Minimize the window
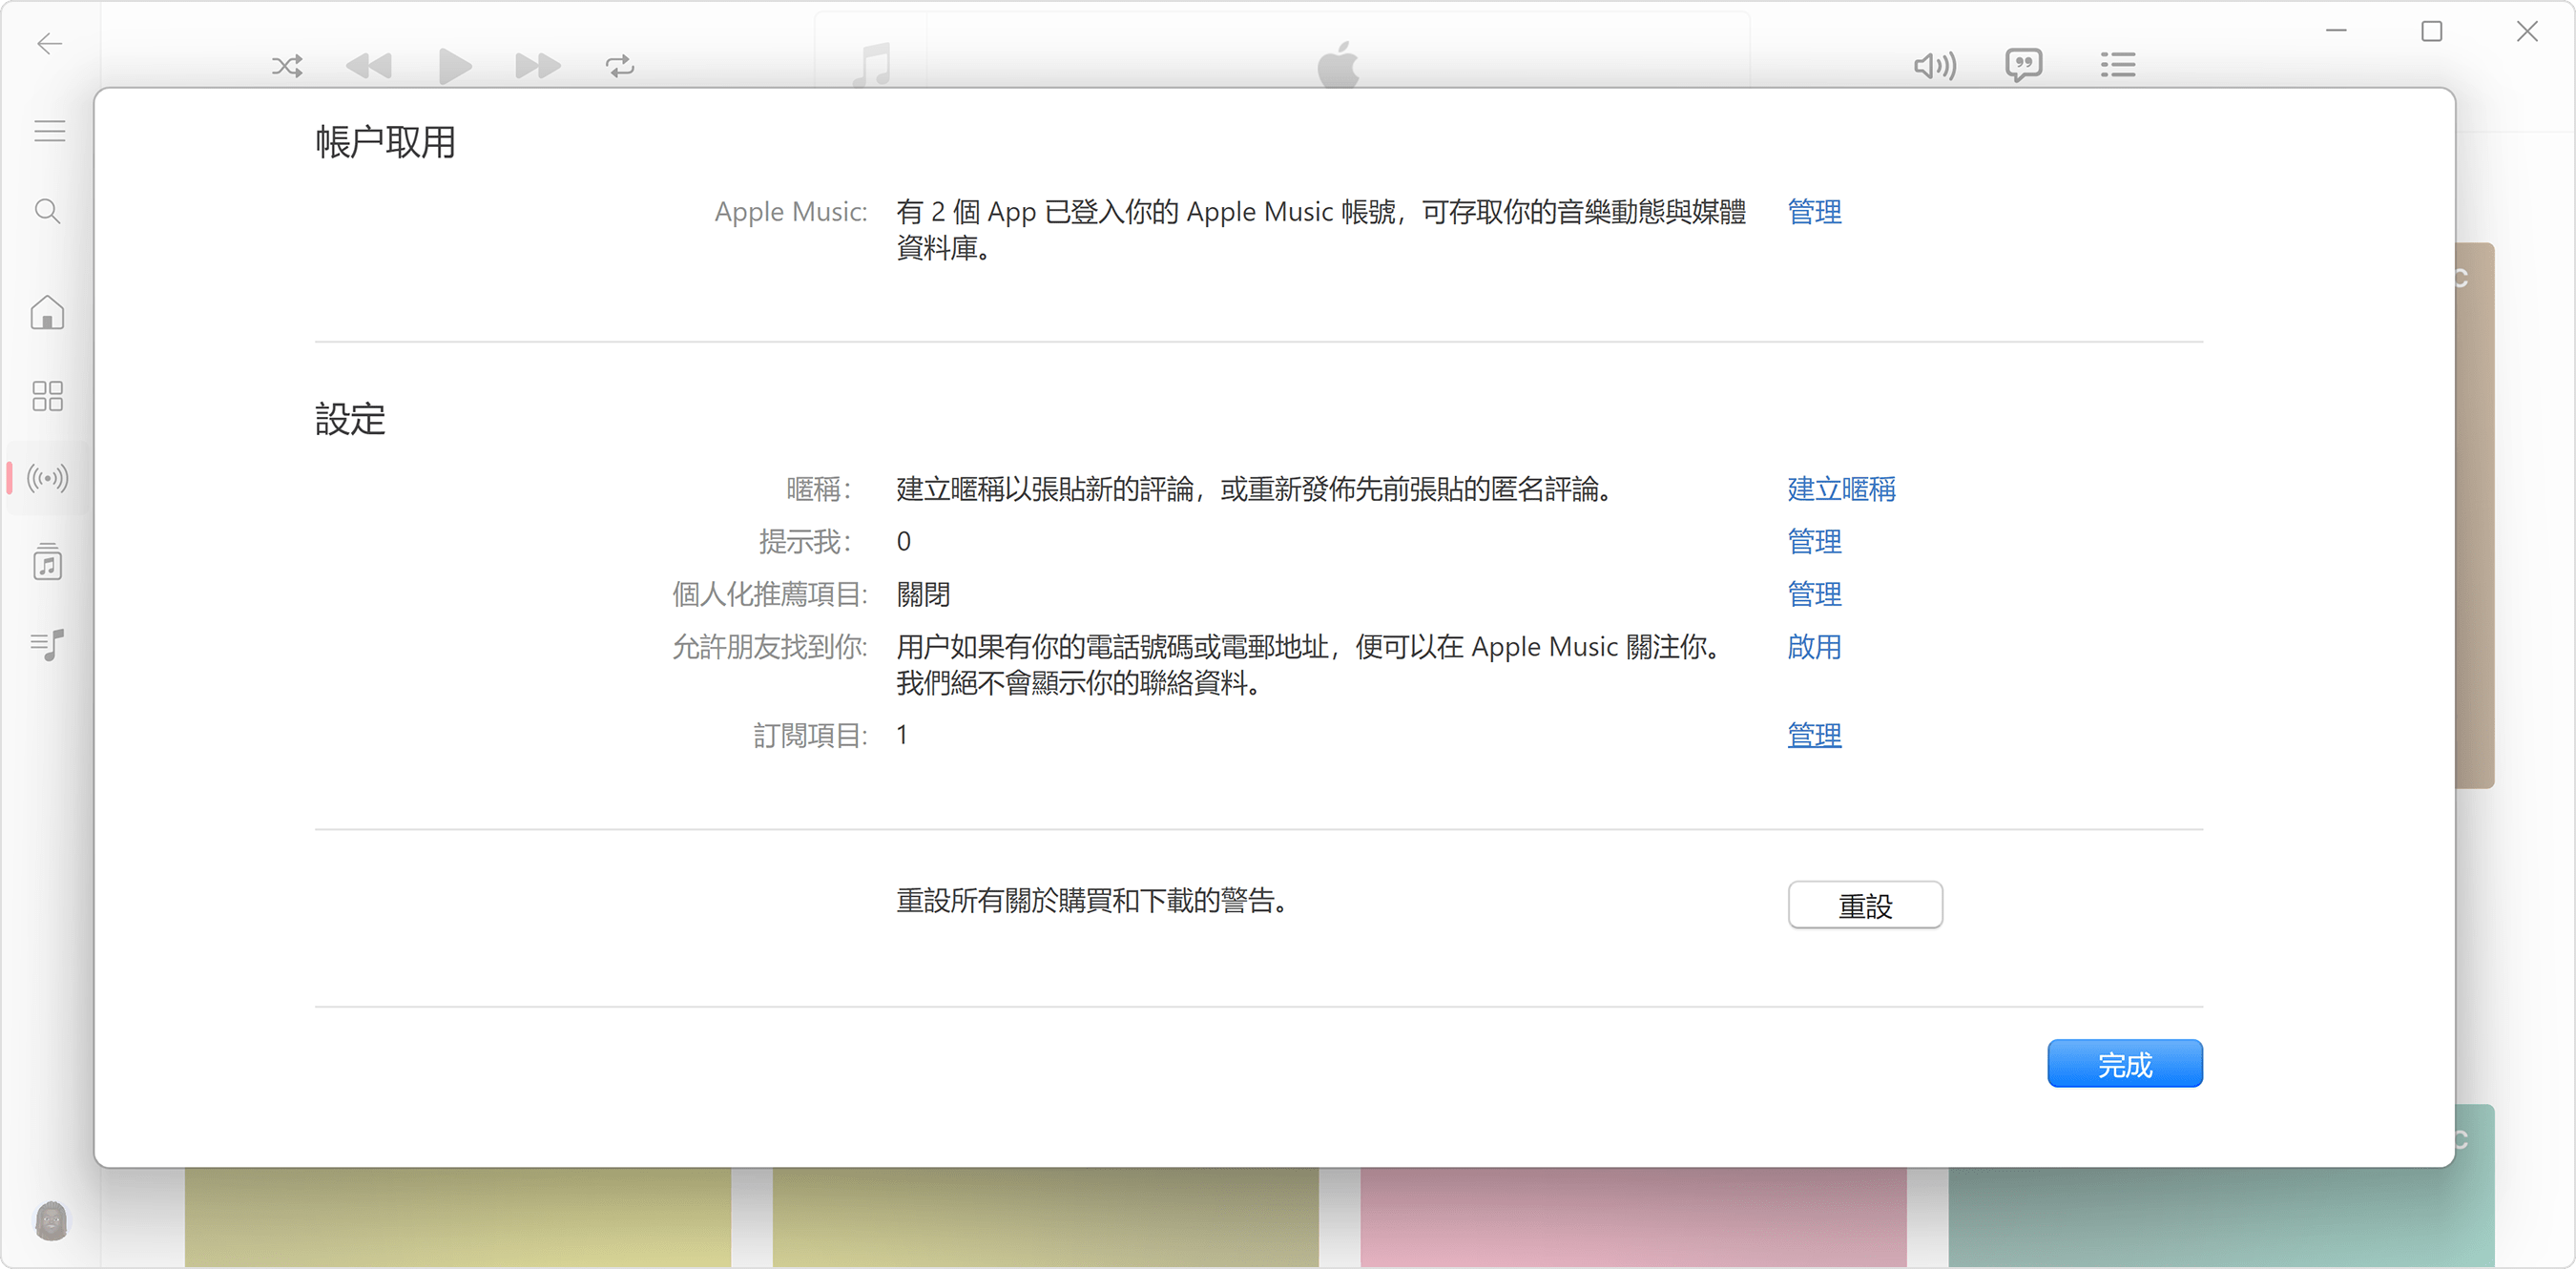Viewport: 2576px width, 1269px height. pos(2336,31)
